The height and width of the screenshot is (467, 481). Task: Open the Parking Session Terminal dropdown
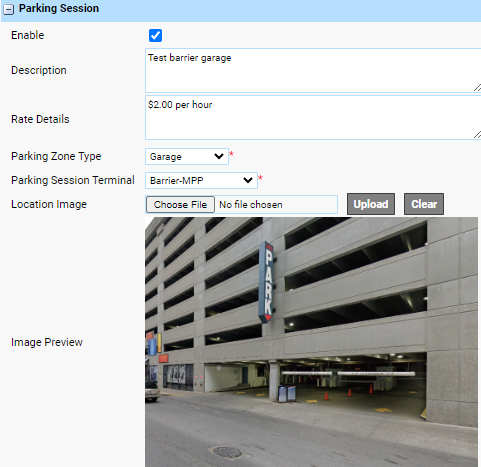pyautogui.click(x=201, y=180)
